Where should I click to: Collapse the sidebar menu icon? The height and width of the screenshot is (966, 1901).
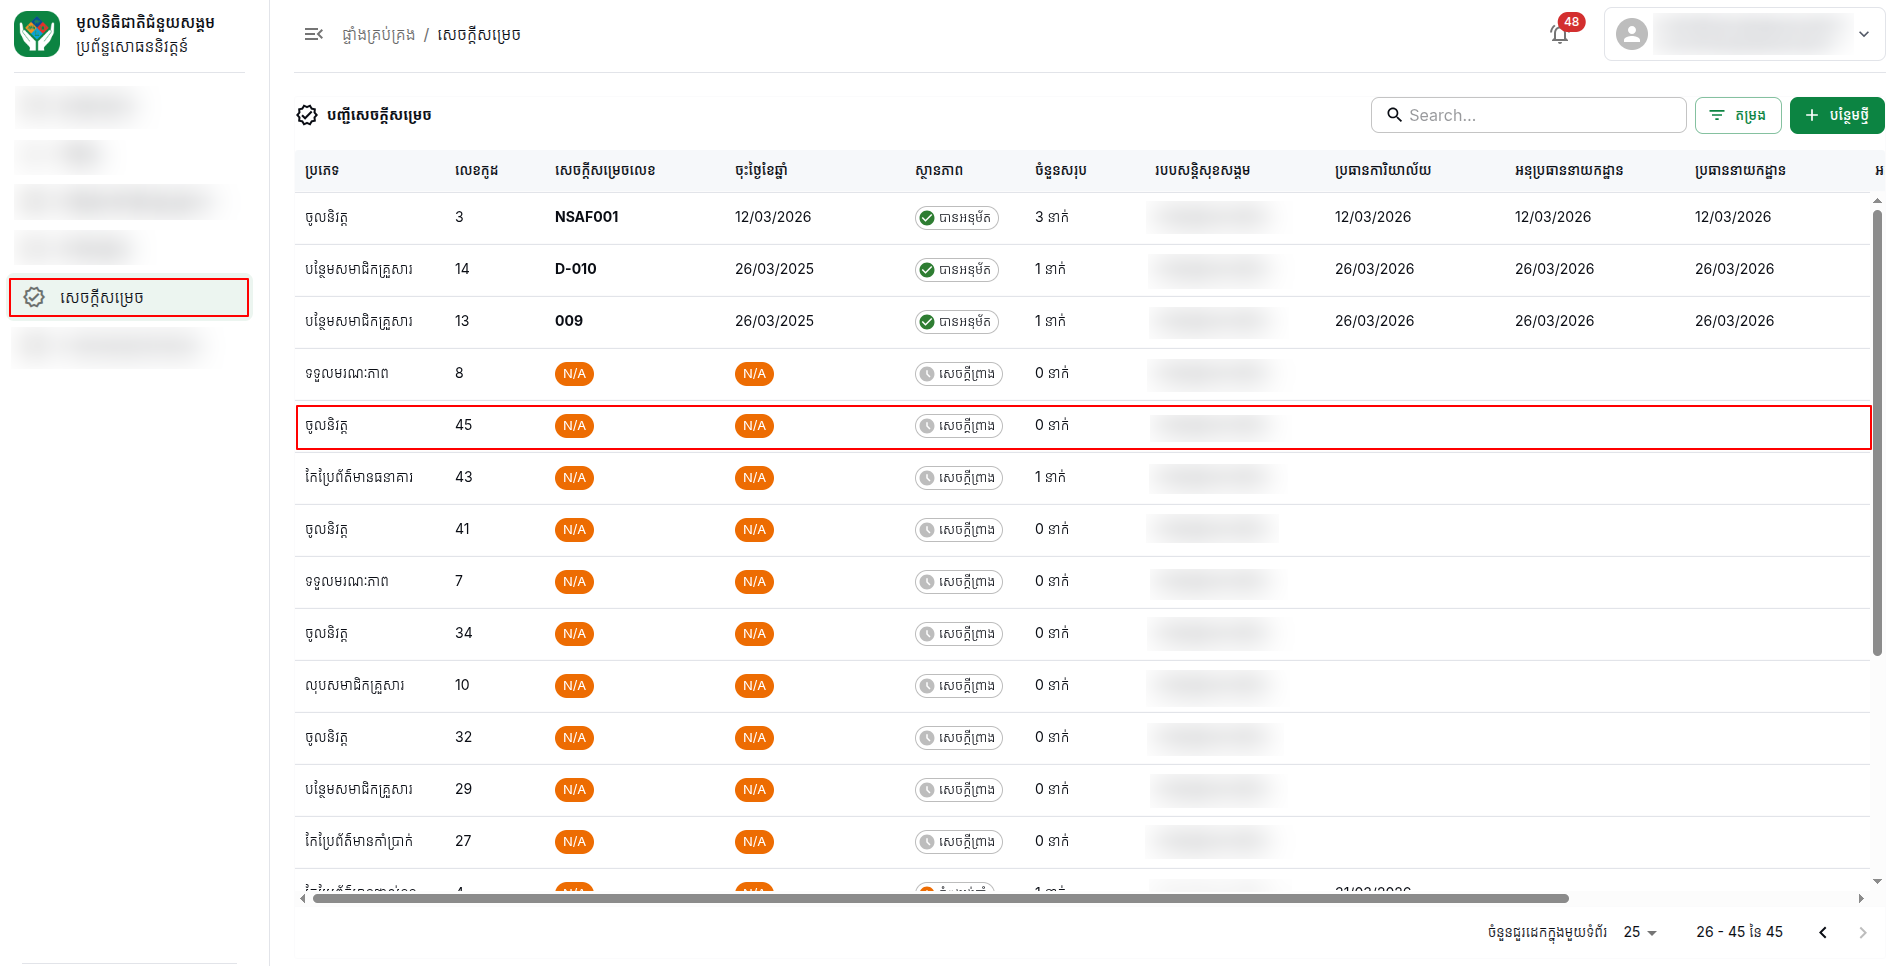[x=313, y=34]
